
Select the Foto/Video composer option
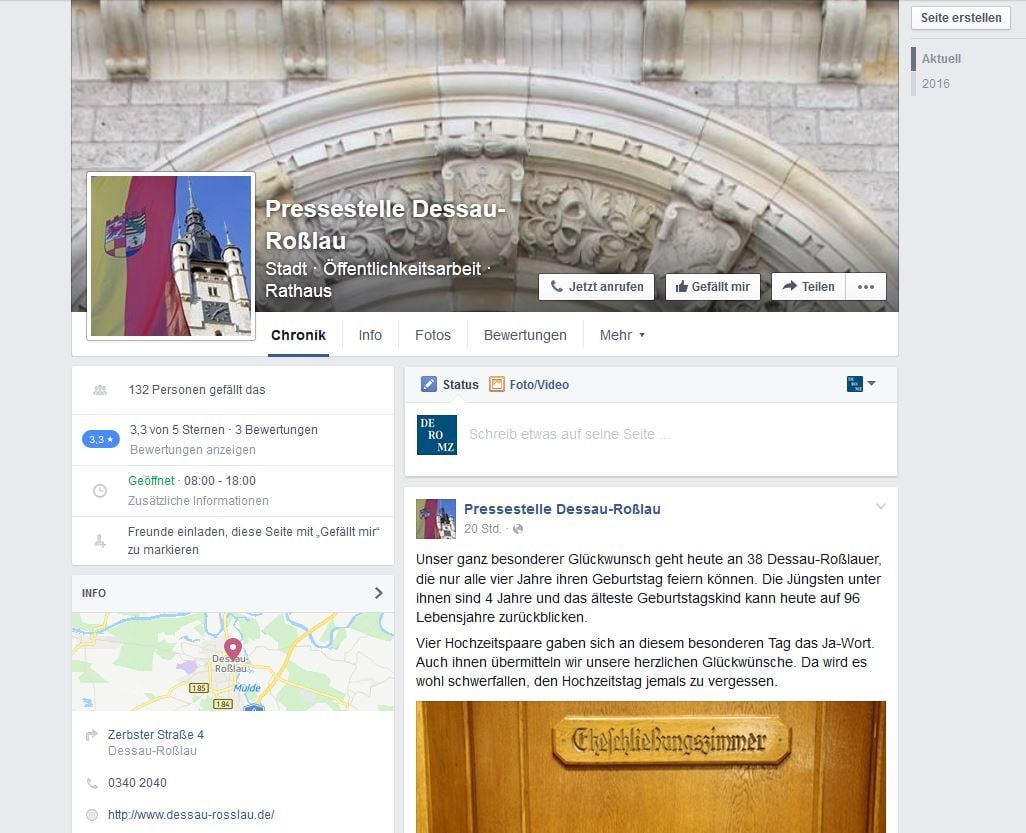pos(539,385)
